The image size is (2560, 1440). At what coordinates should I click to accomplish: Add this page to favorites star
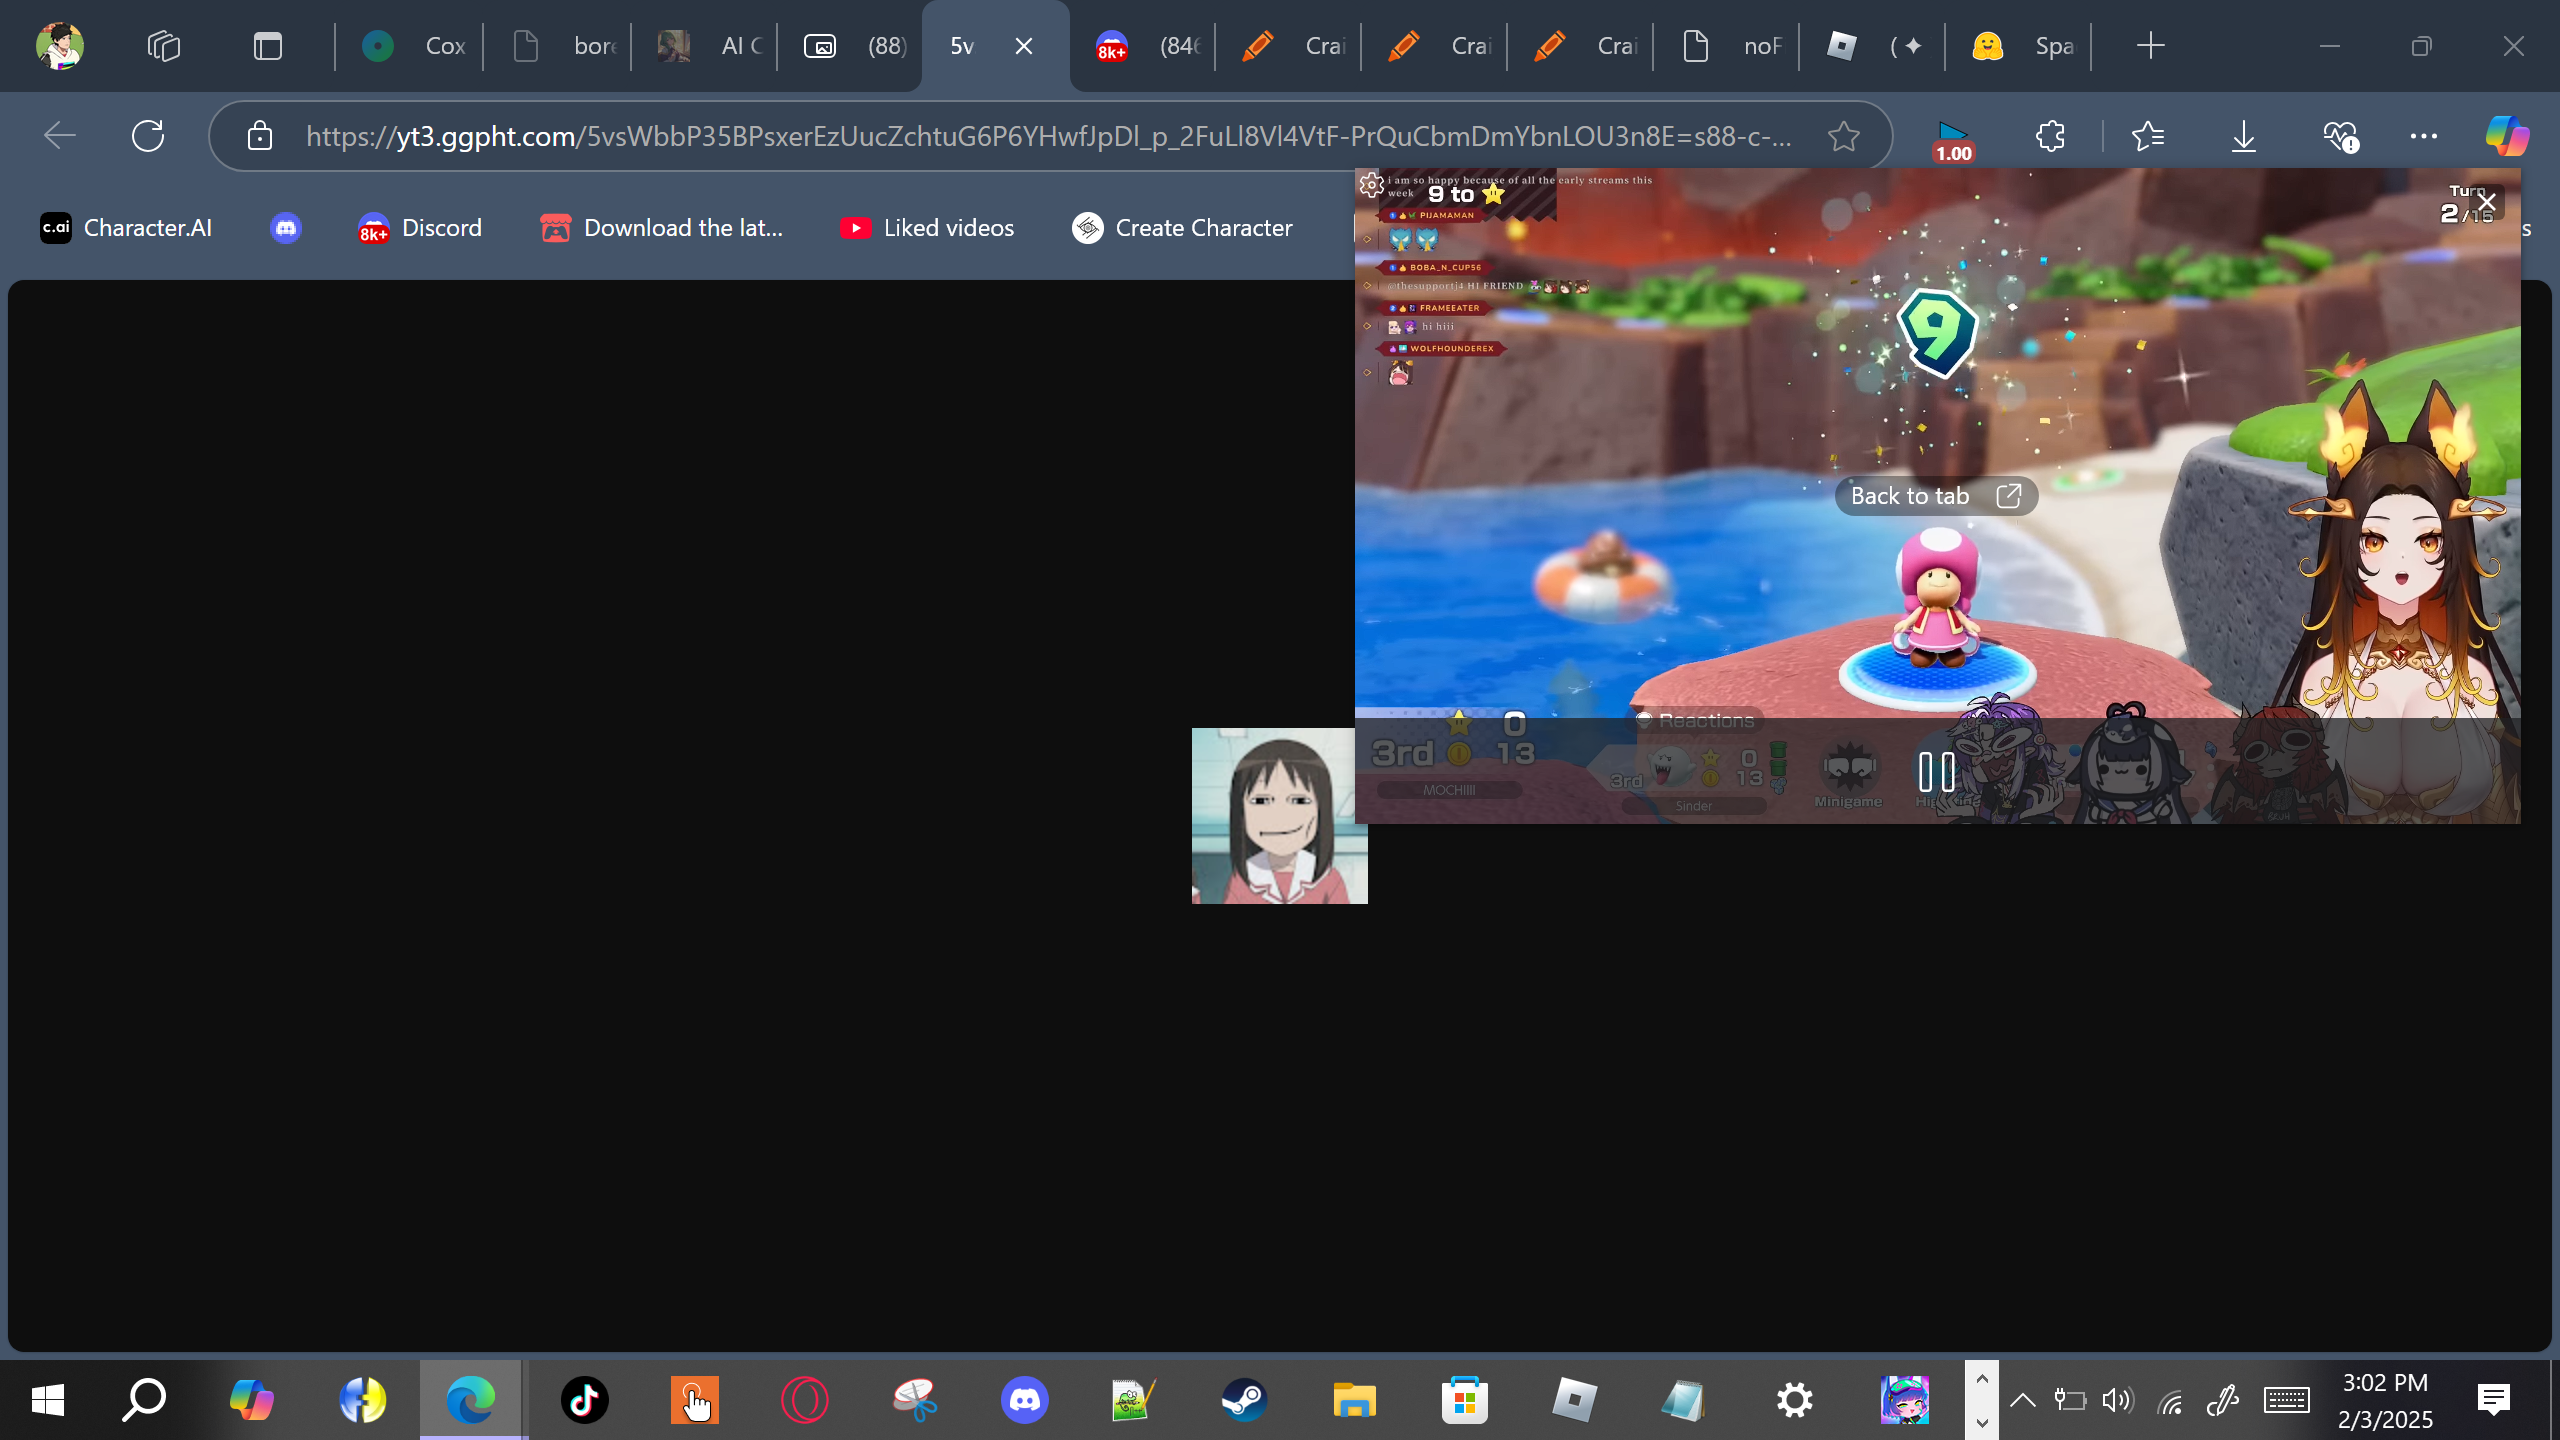[1844, 136]
